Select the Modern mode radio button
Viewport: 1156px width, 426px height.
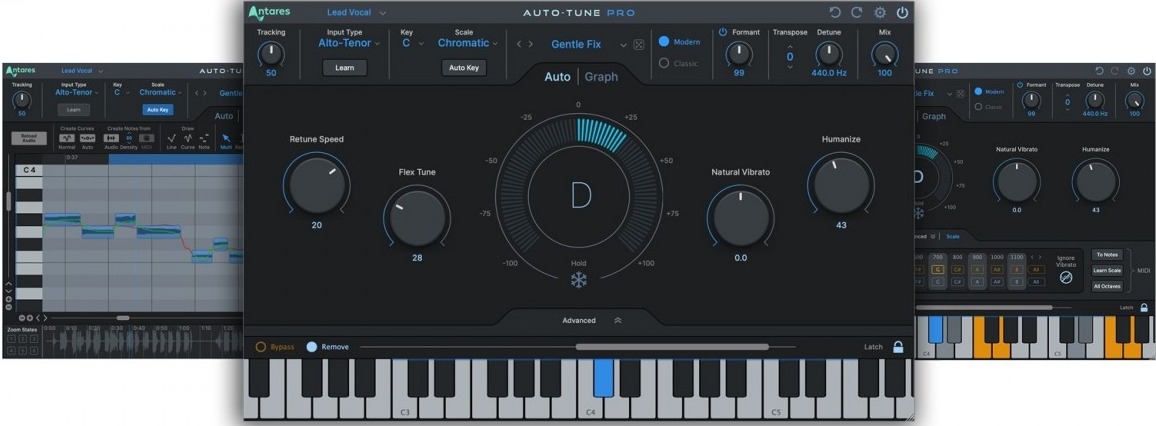click(664, 42)
